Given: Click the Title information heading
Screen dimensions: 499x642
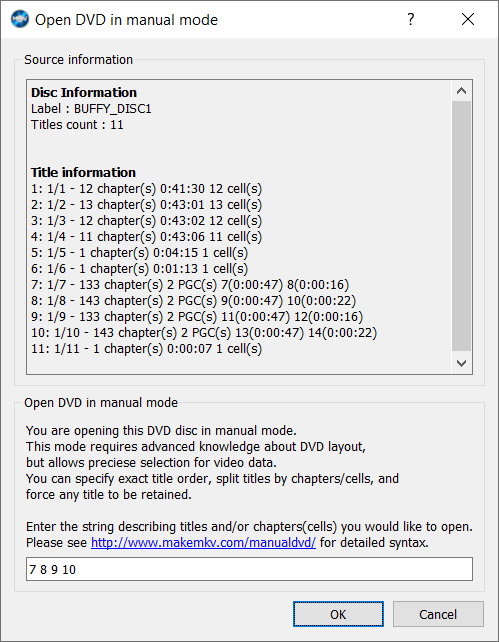Looking at the screenshot, I should [83, 172].
